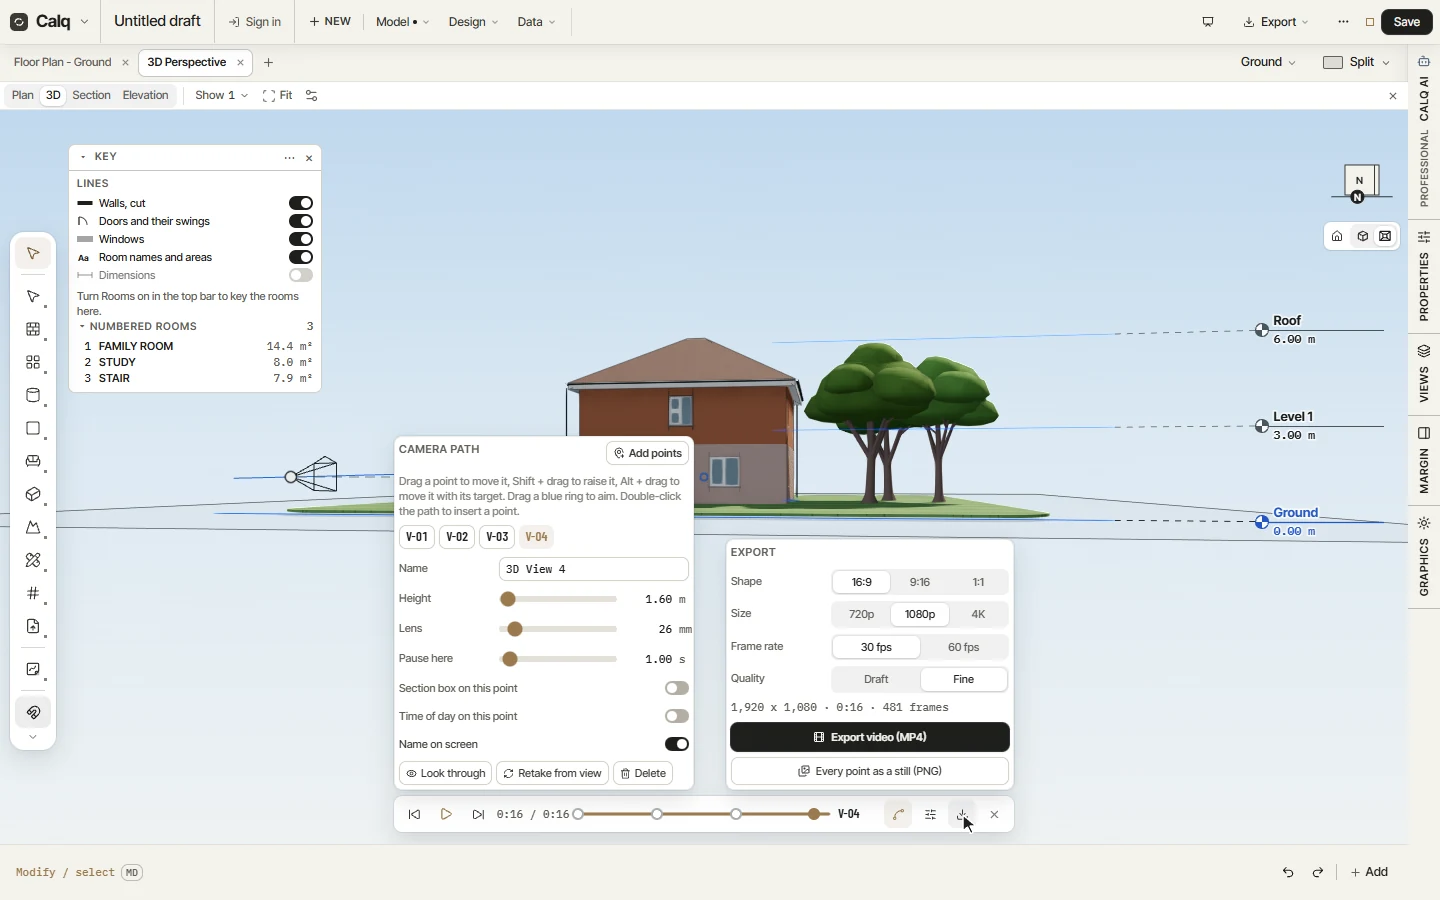1440x900 pixels.
Task: Open the Export dropdown
Action: click(x=1277, y=22)
